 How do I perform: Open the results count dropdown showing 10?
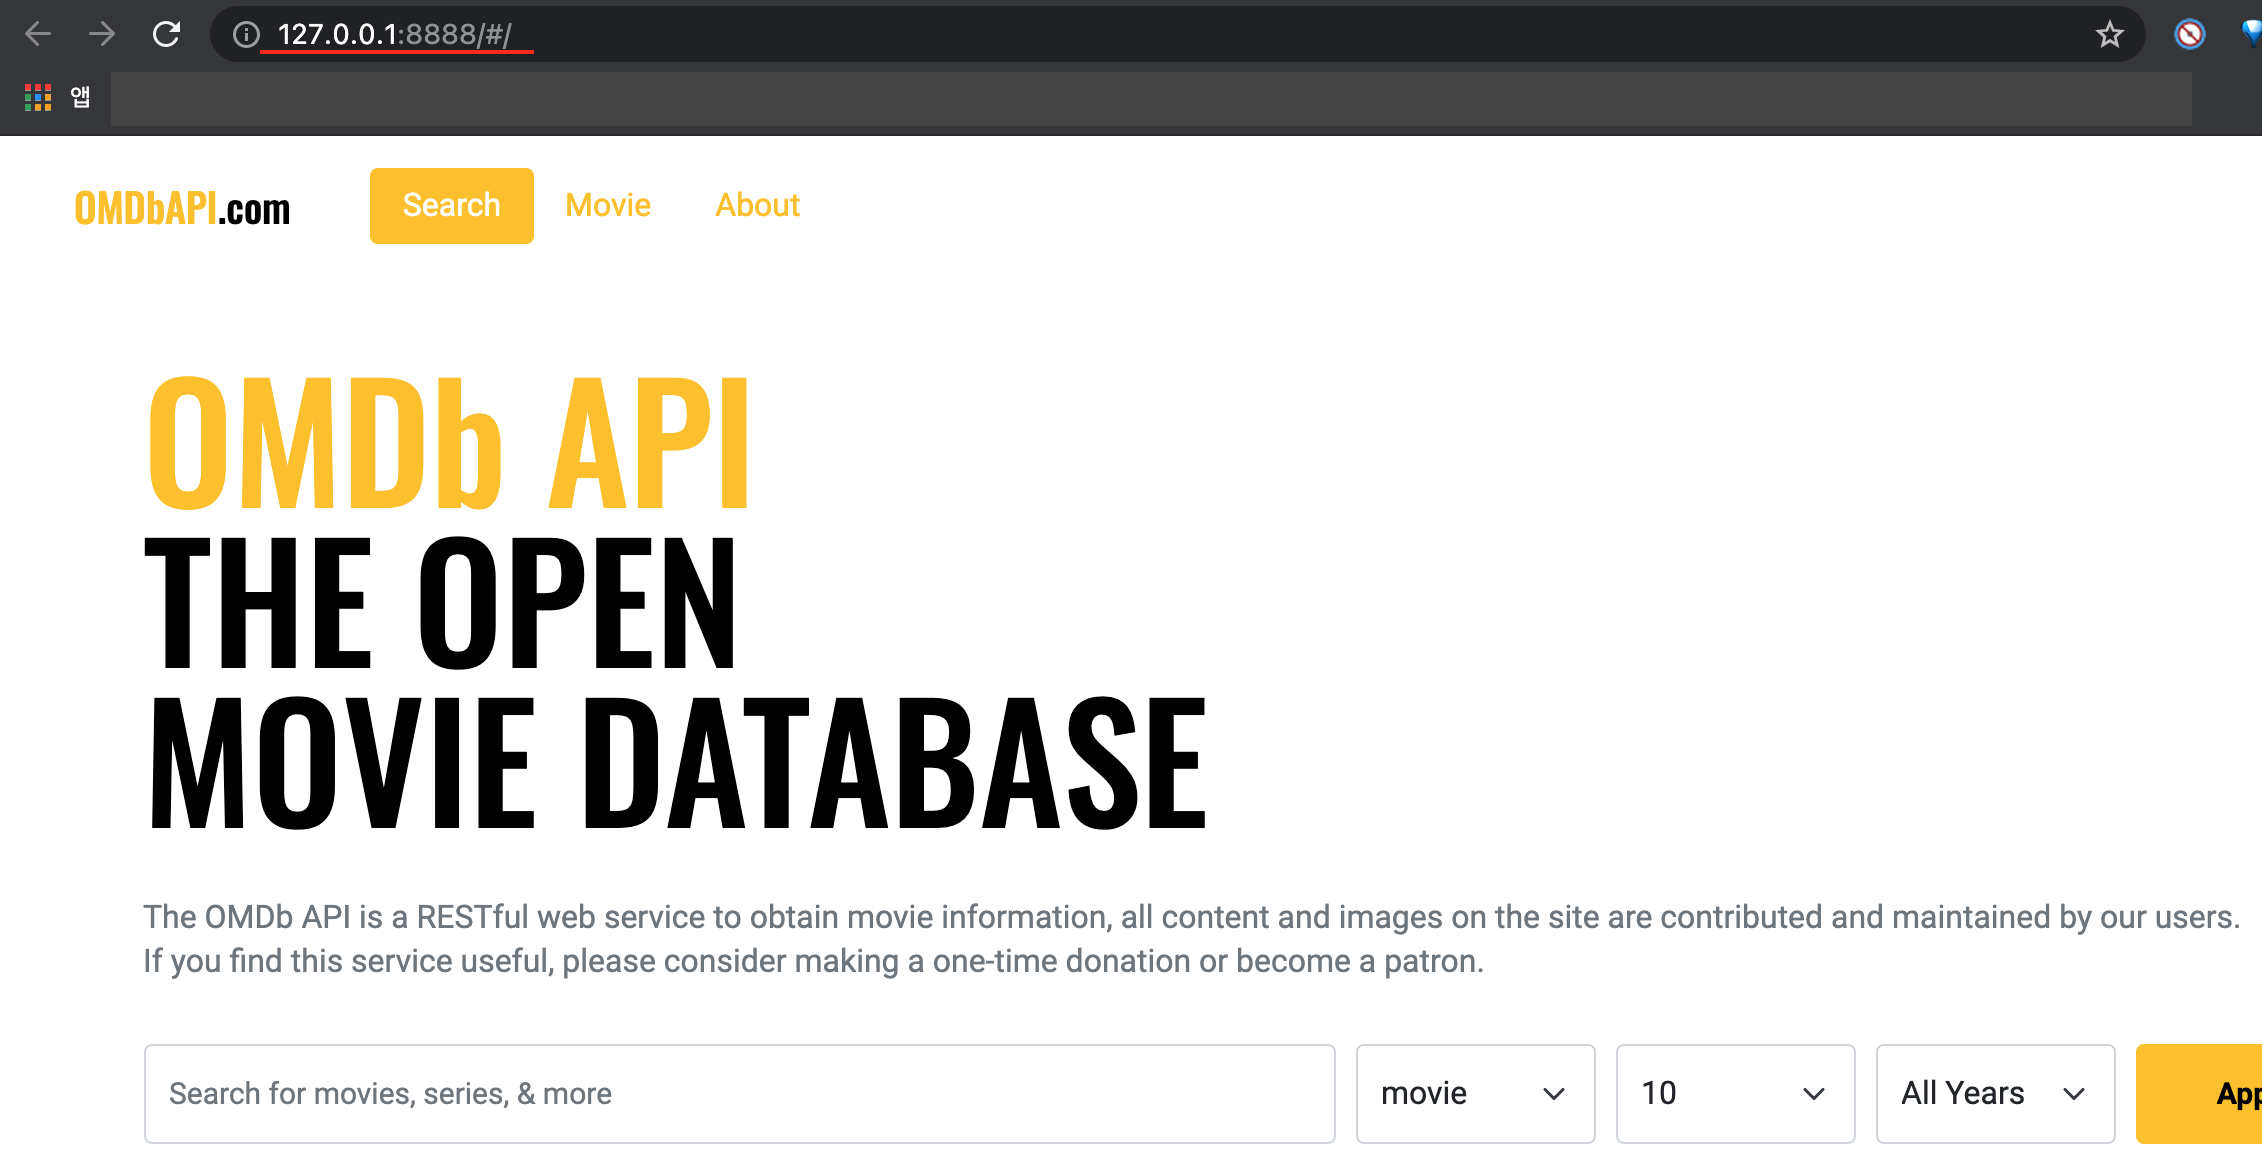click(x=1734, y=1093)
